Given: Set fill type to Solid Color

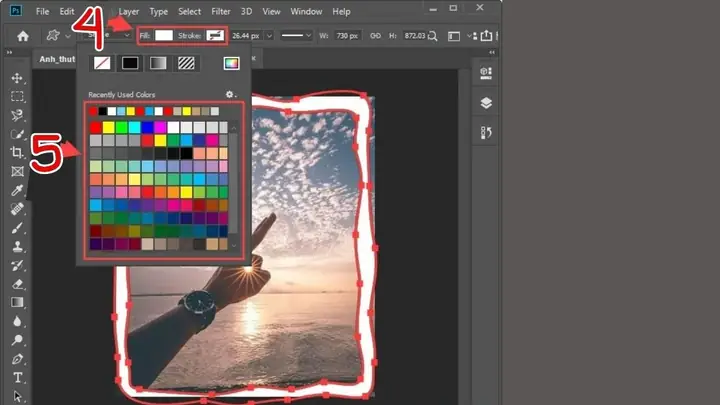Looking at the screenshot, I should (130, 63).
